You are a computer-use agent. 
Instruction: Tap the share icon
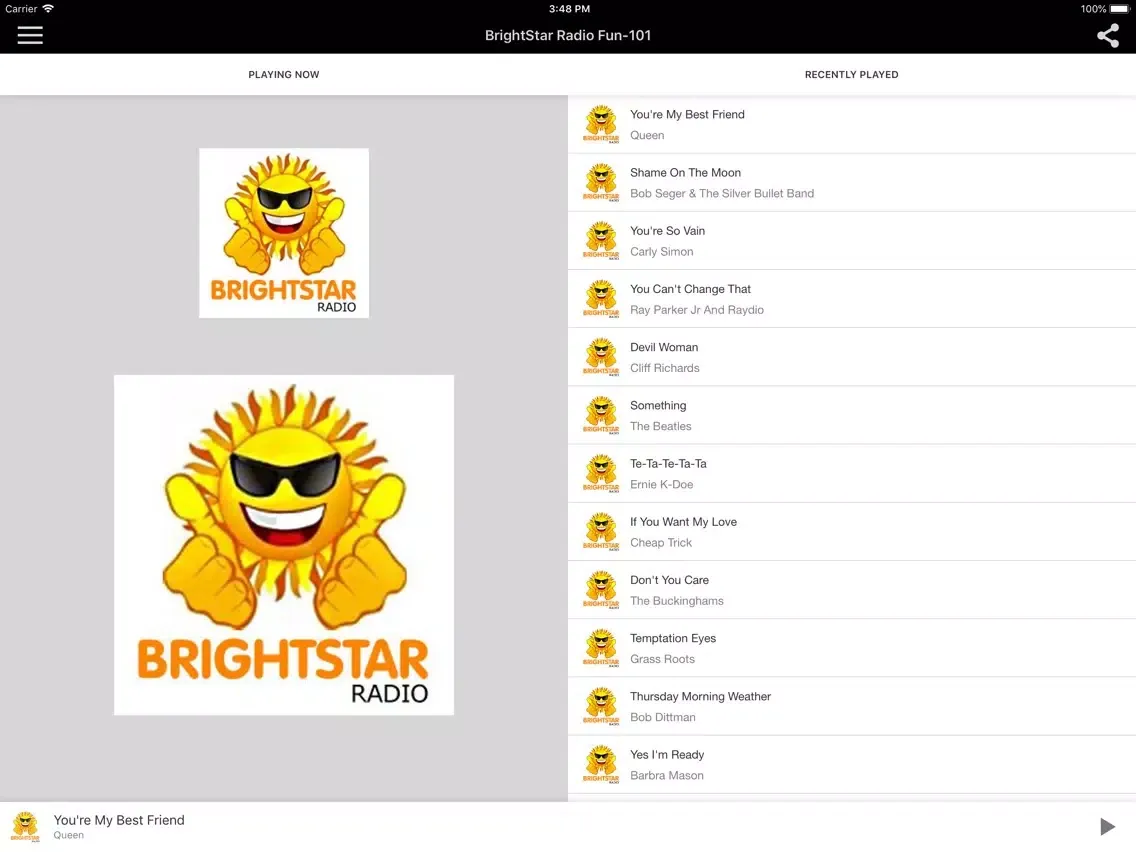pyautogui.click(x=1107, y=36)
